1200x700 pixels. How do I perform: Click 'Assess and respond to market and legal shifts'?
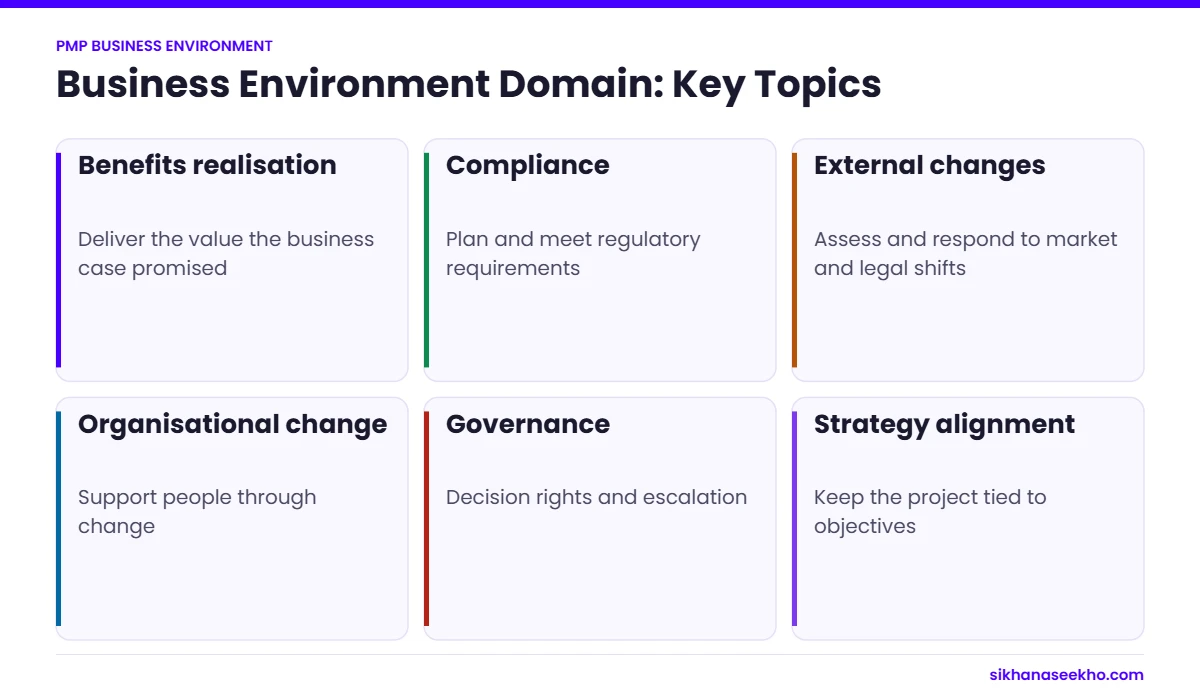click(x=965, y=254)
